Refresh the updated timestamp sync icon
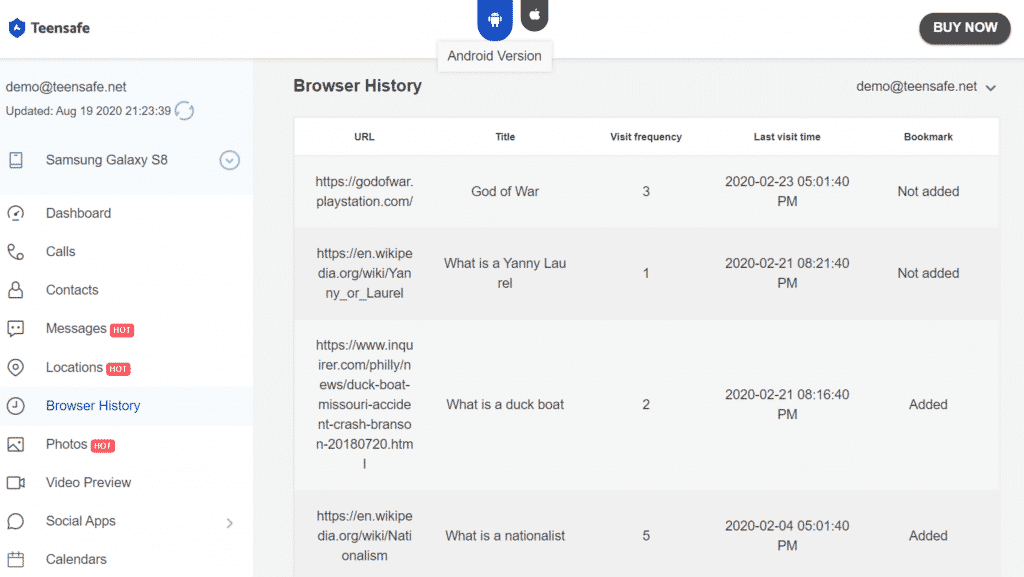 (x=184, y=111)
